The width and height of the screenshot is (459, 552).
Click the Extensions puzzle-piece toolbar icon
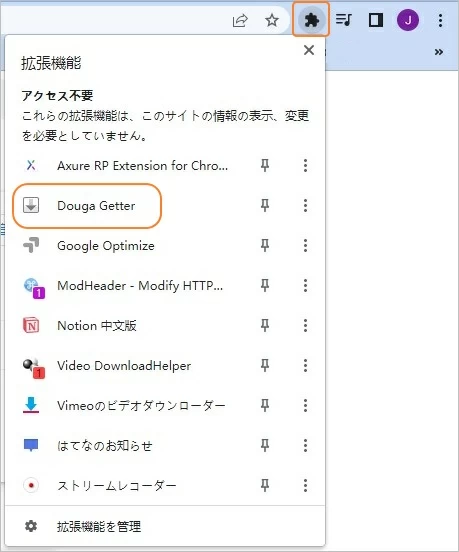tap(311, 20)
